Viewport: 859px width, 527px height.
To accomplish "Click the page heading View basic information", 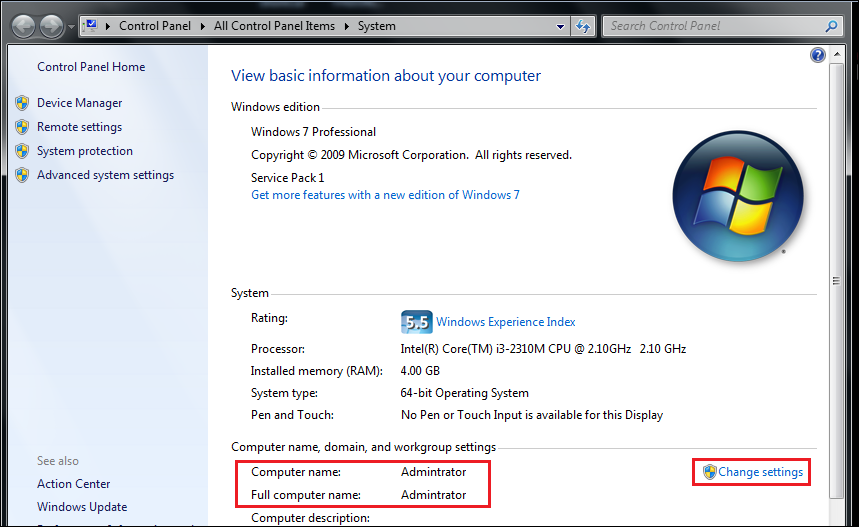I will click(x=386, y=76).
